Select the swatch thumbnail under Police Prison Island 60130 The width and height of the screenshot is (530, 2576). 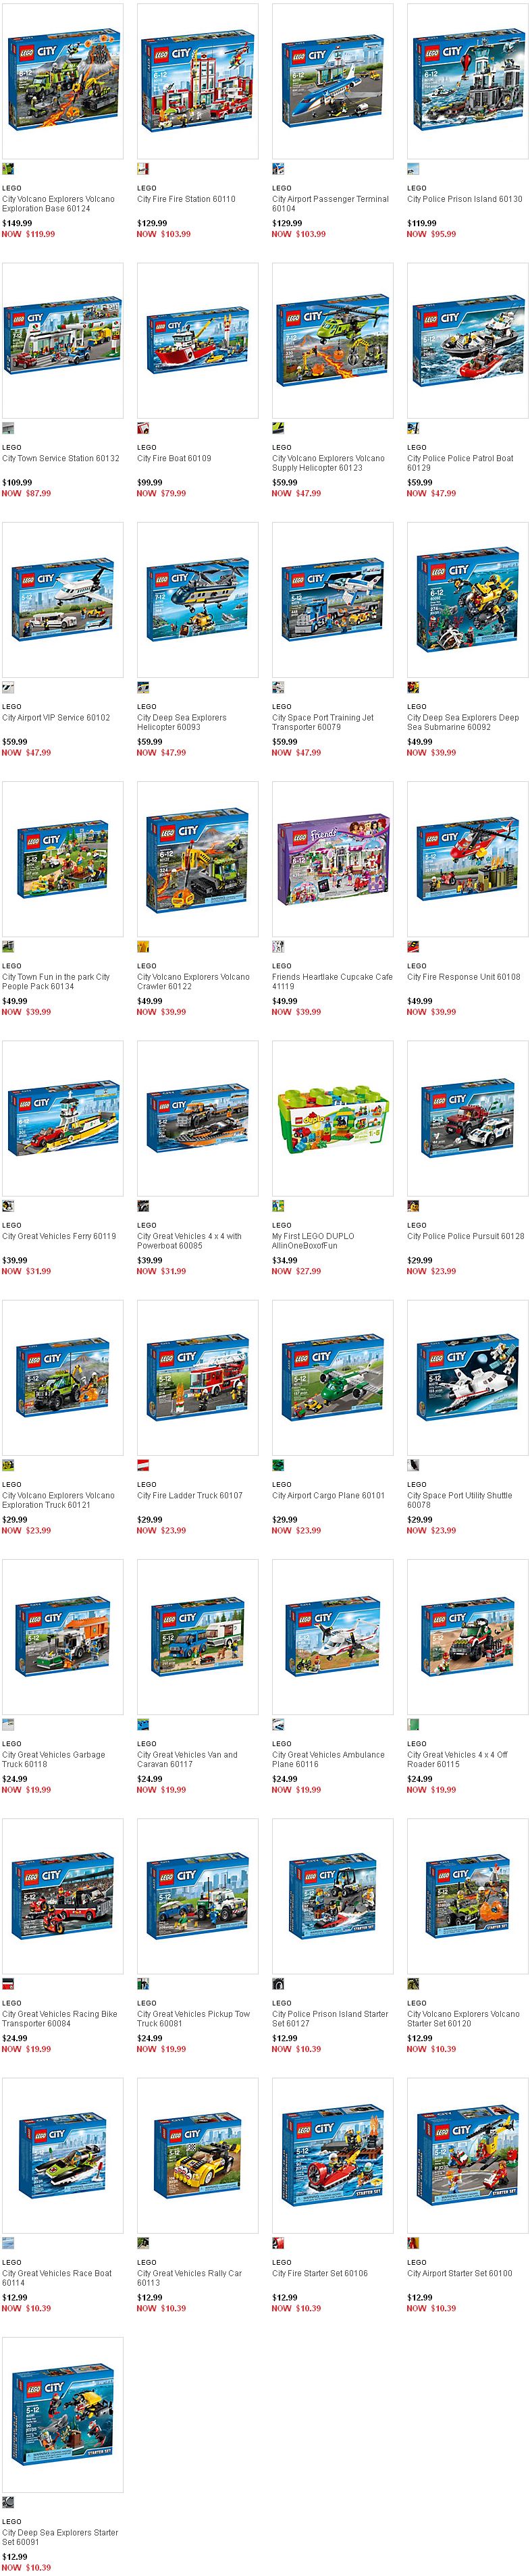tap(413, 169)
